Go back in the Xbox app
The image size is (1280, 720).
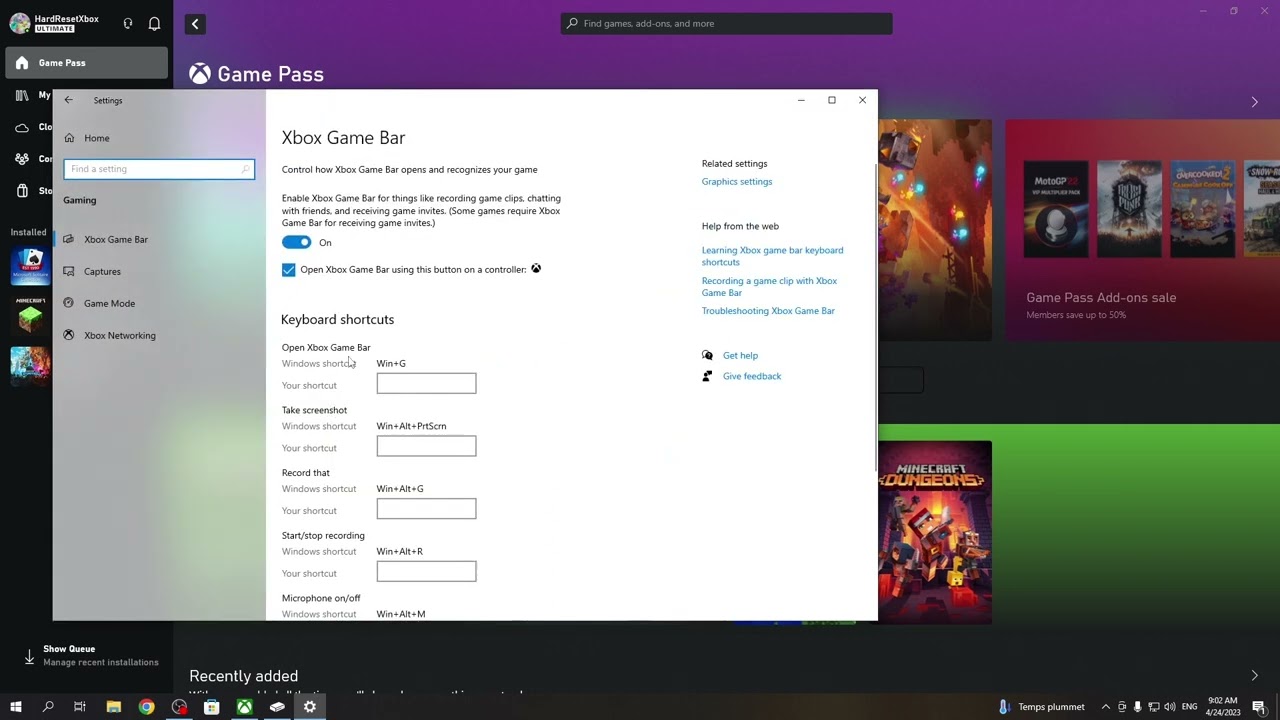tap(195, 24)
